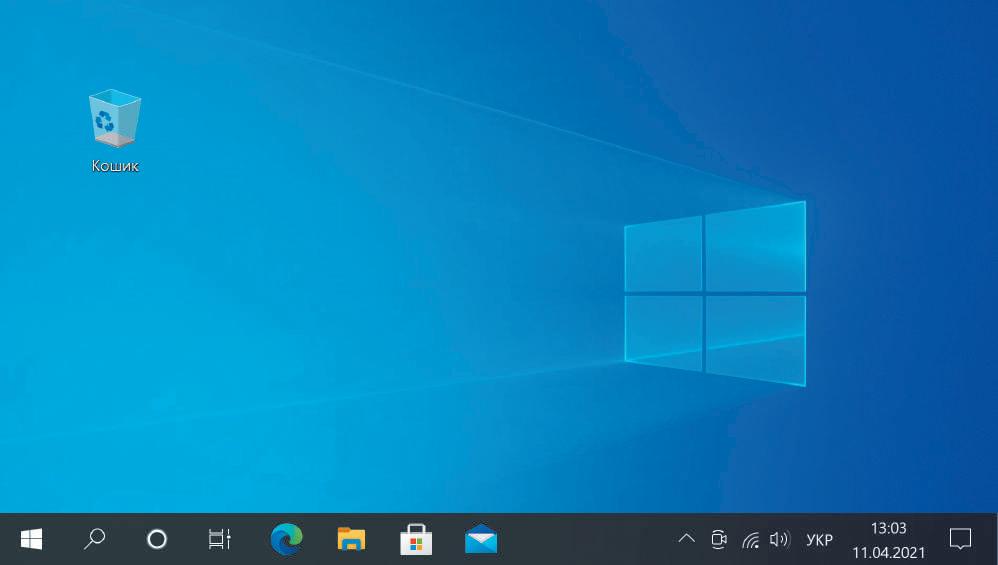
Task: Open Wi-Fi network status icon
Action: click(751, 540)
